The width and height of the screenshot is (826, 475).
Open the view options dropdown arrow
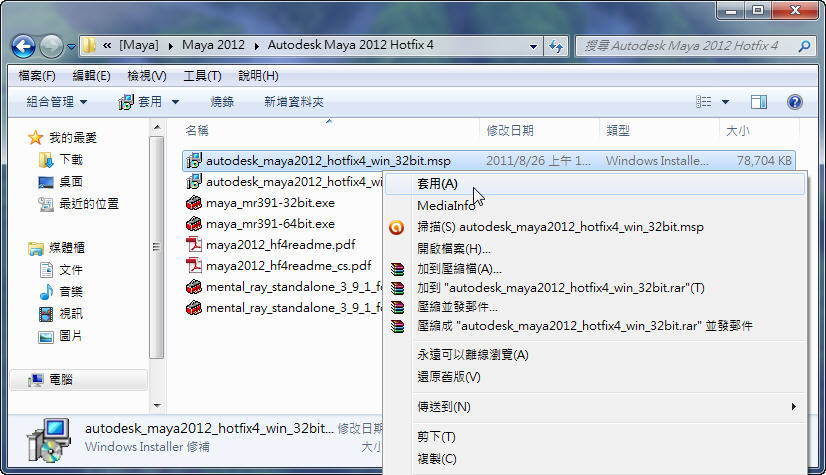point(725,102)
